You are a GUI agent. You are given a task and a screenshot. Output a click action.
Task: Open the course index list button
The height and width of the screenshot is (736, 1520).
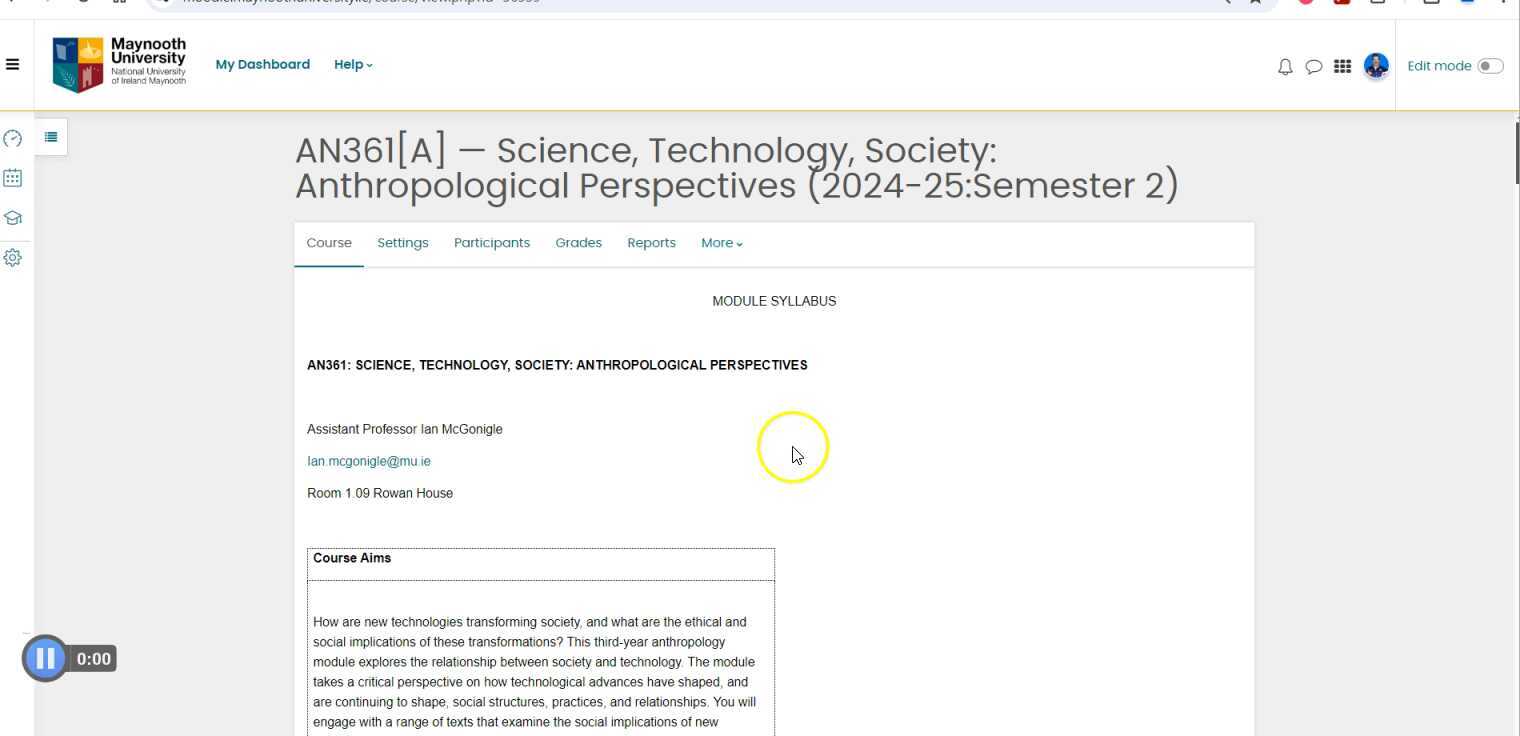(51, 137)
